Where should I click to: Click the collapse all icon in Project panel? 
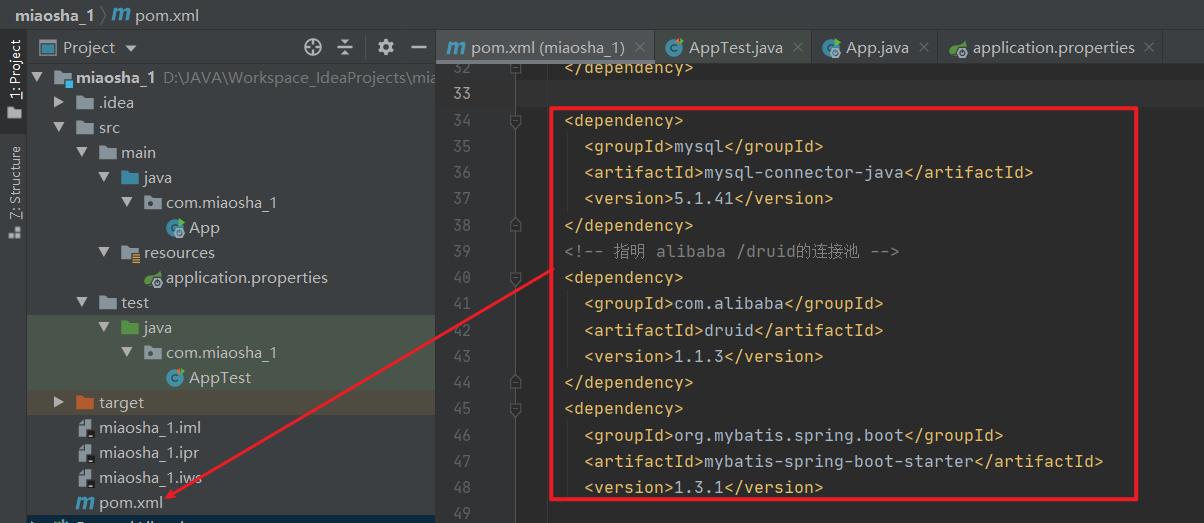point(345,47)
